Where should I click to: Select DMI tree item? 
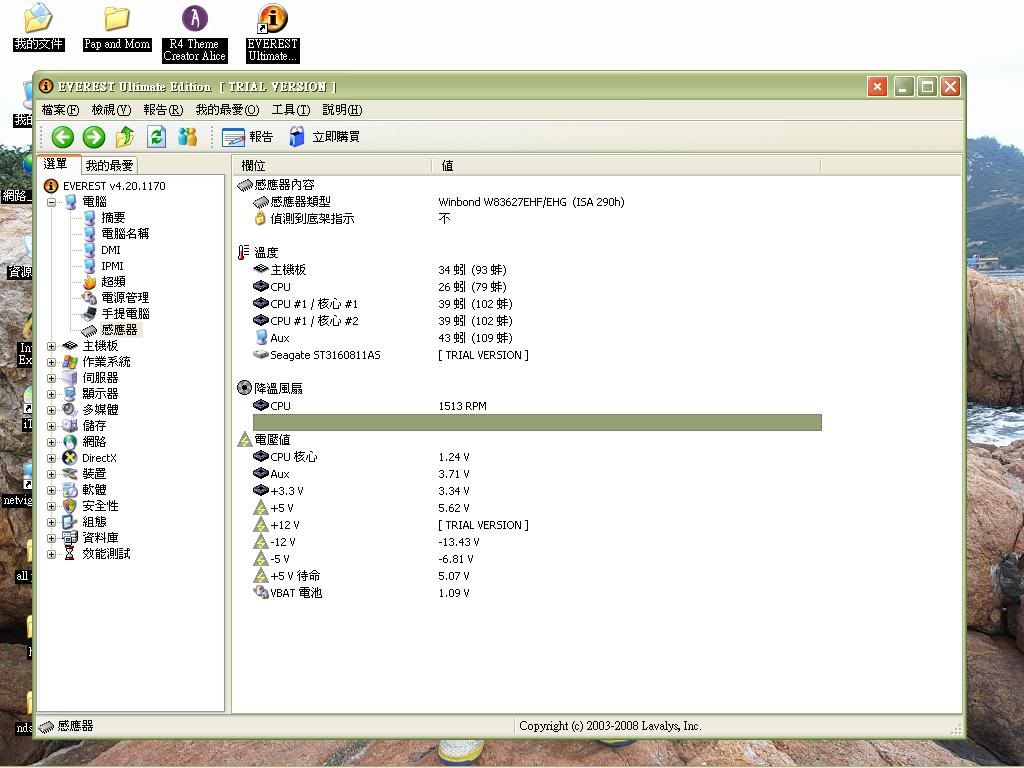[110, 250]
